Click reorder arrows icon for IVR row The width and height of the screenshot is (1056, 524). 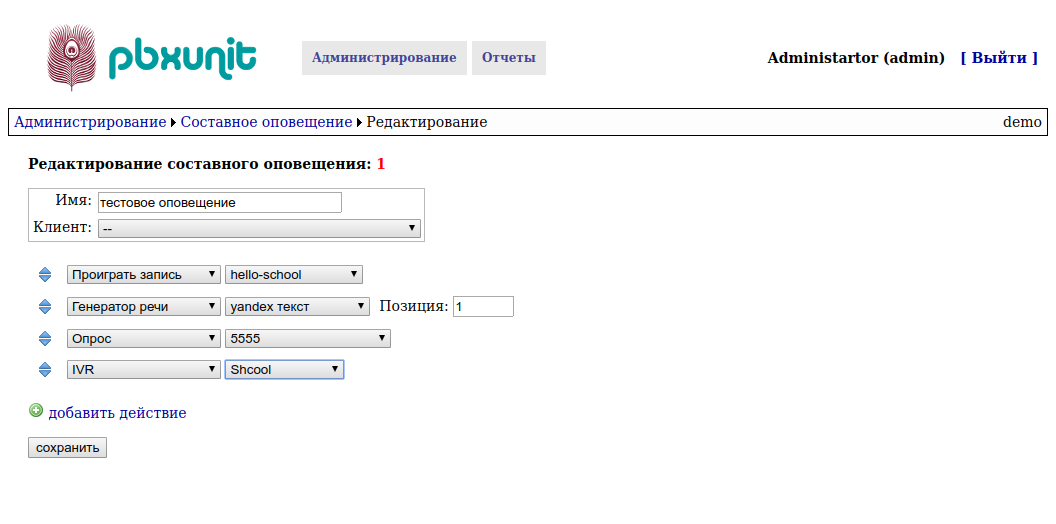[45, 369]
